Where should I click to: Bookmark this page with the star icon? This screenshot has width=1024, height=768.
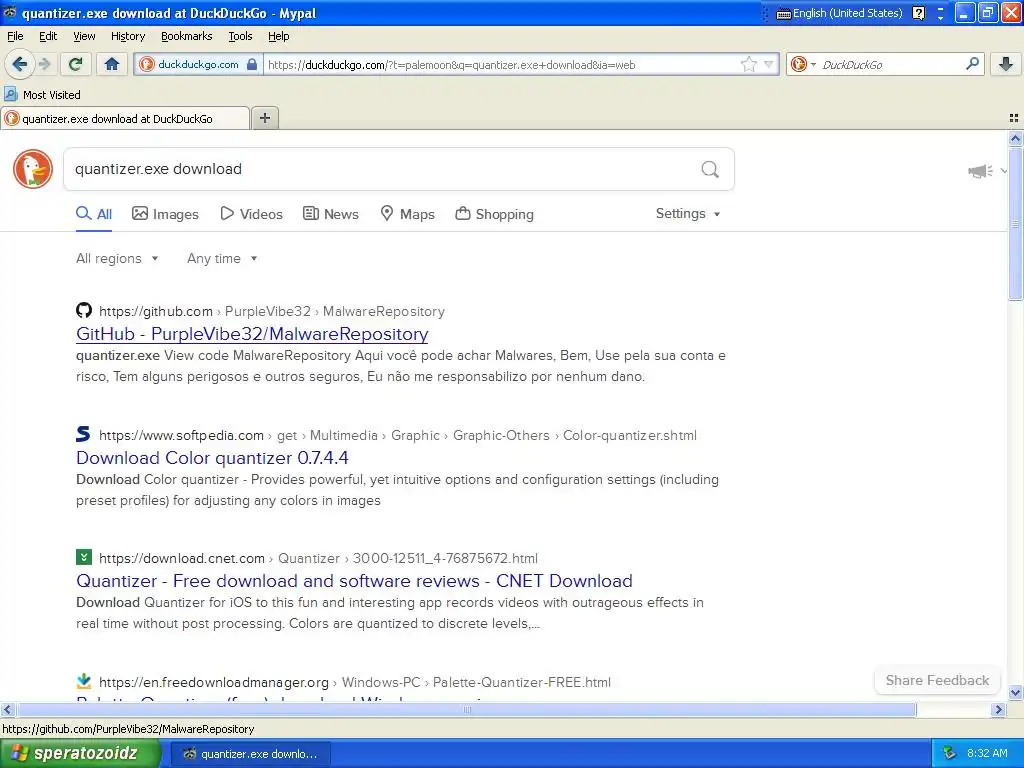coord(748,64)
